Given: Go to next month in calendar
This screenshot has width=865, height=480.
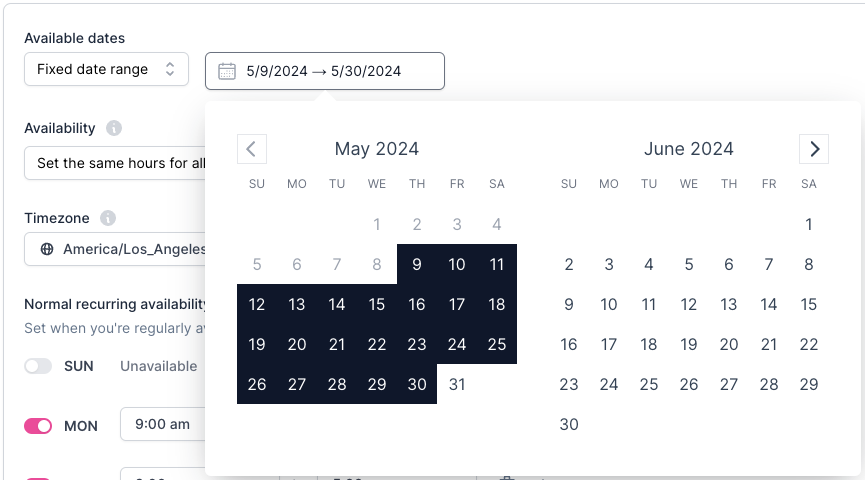Looking at the screenshot, I should coord(814,149).
